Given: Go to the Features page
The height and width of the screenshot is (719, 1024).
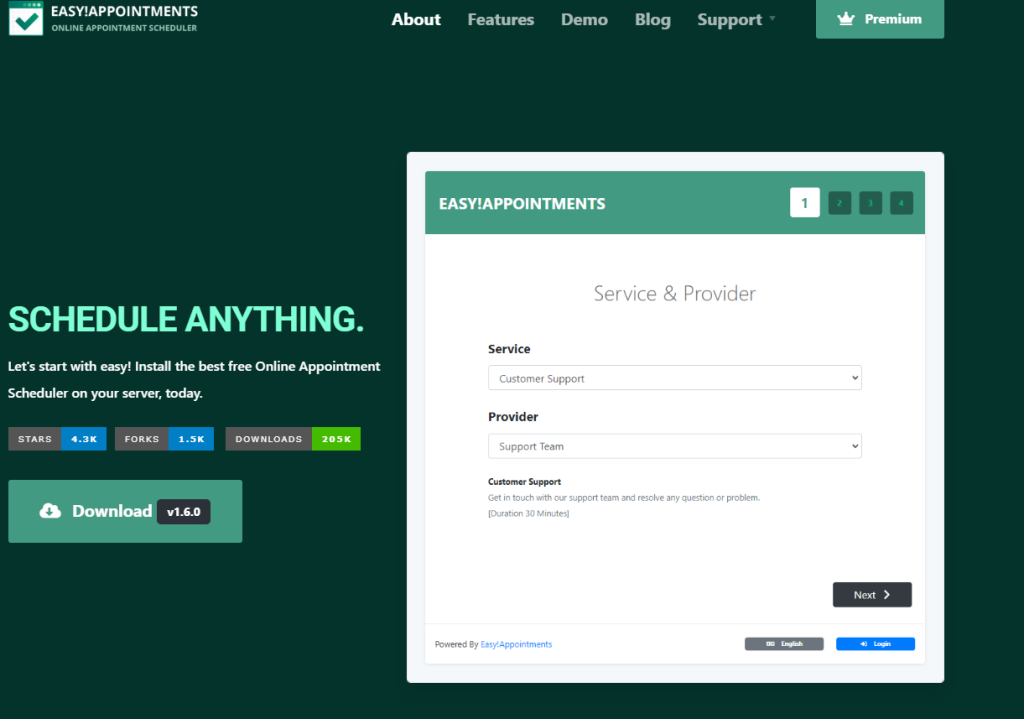Looking at the screenshot, I should pyautogui.click(x=501, y=20).
